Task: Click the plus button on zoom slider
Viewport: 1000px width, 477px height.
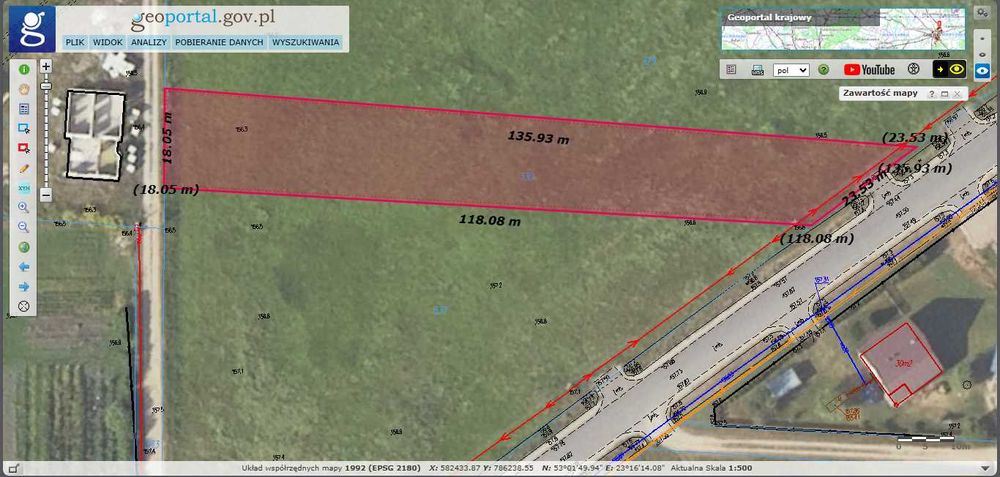Action: (x=46, y=66)
